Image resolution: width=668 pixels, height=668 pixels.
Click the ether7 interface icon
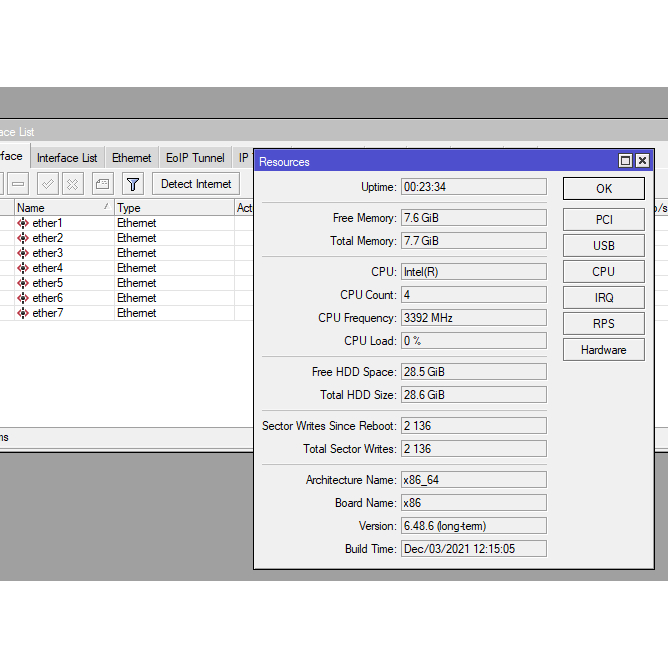tap(23, 313)
